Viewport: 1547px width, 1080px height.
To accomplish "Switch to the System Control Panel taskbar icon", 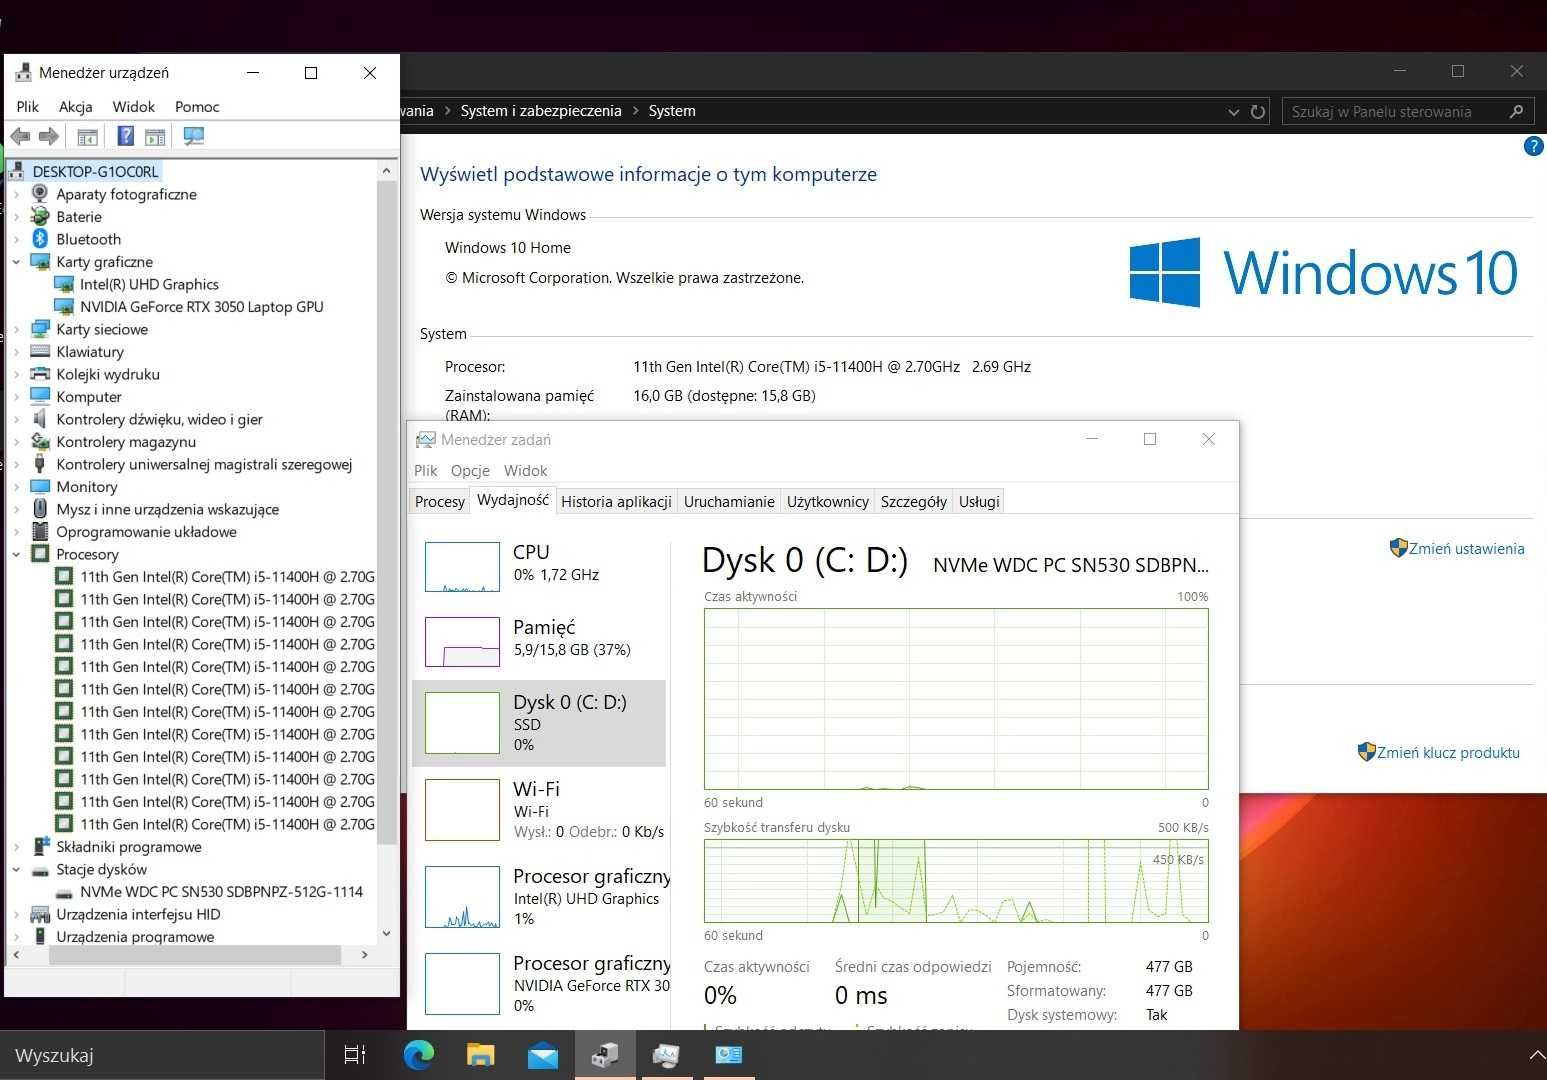I will [x=728, y=1054].
